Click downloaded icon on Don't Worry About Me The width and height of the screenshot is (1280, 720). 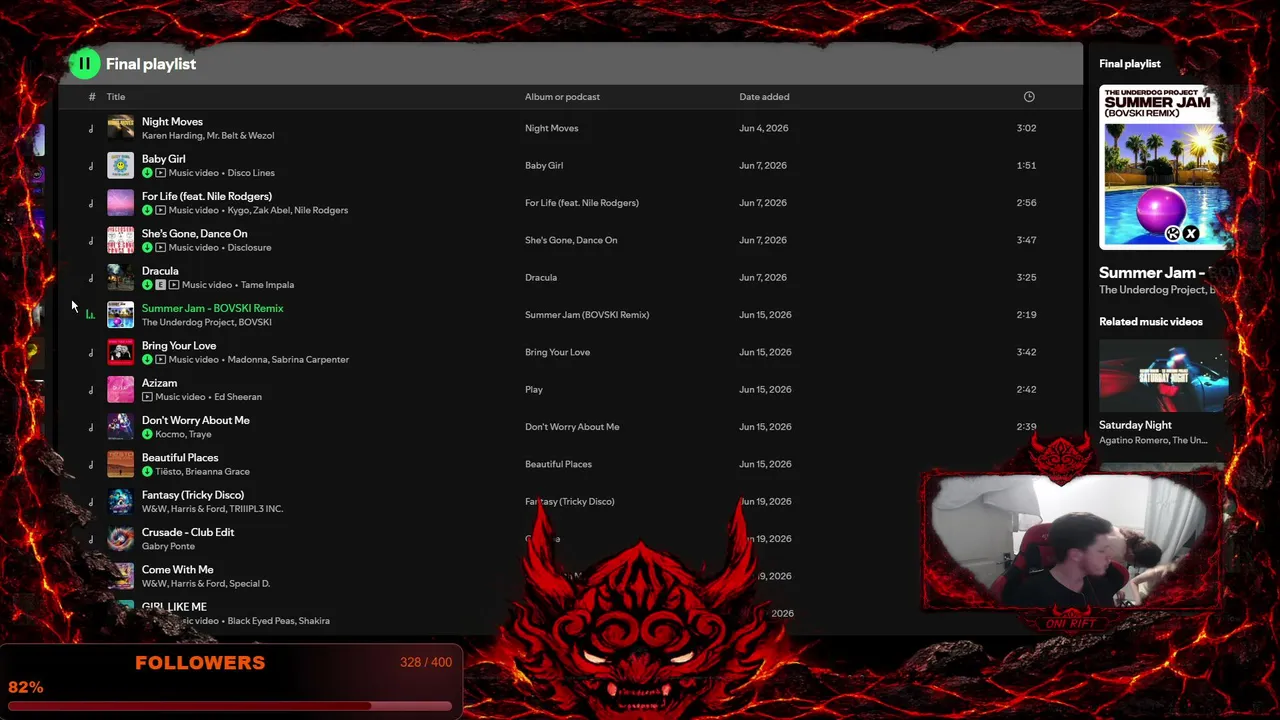pyautogui.click(x=147, y=434)
